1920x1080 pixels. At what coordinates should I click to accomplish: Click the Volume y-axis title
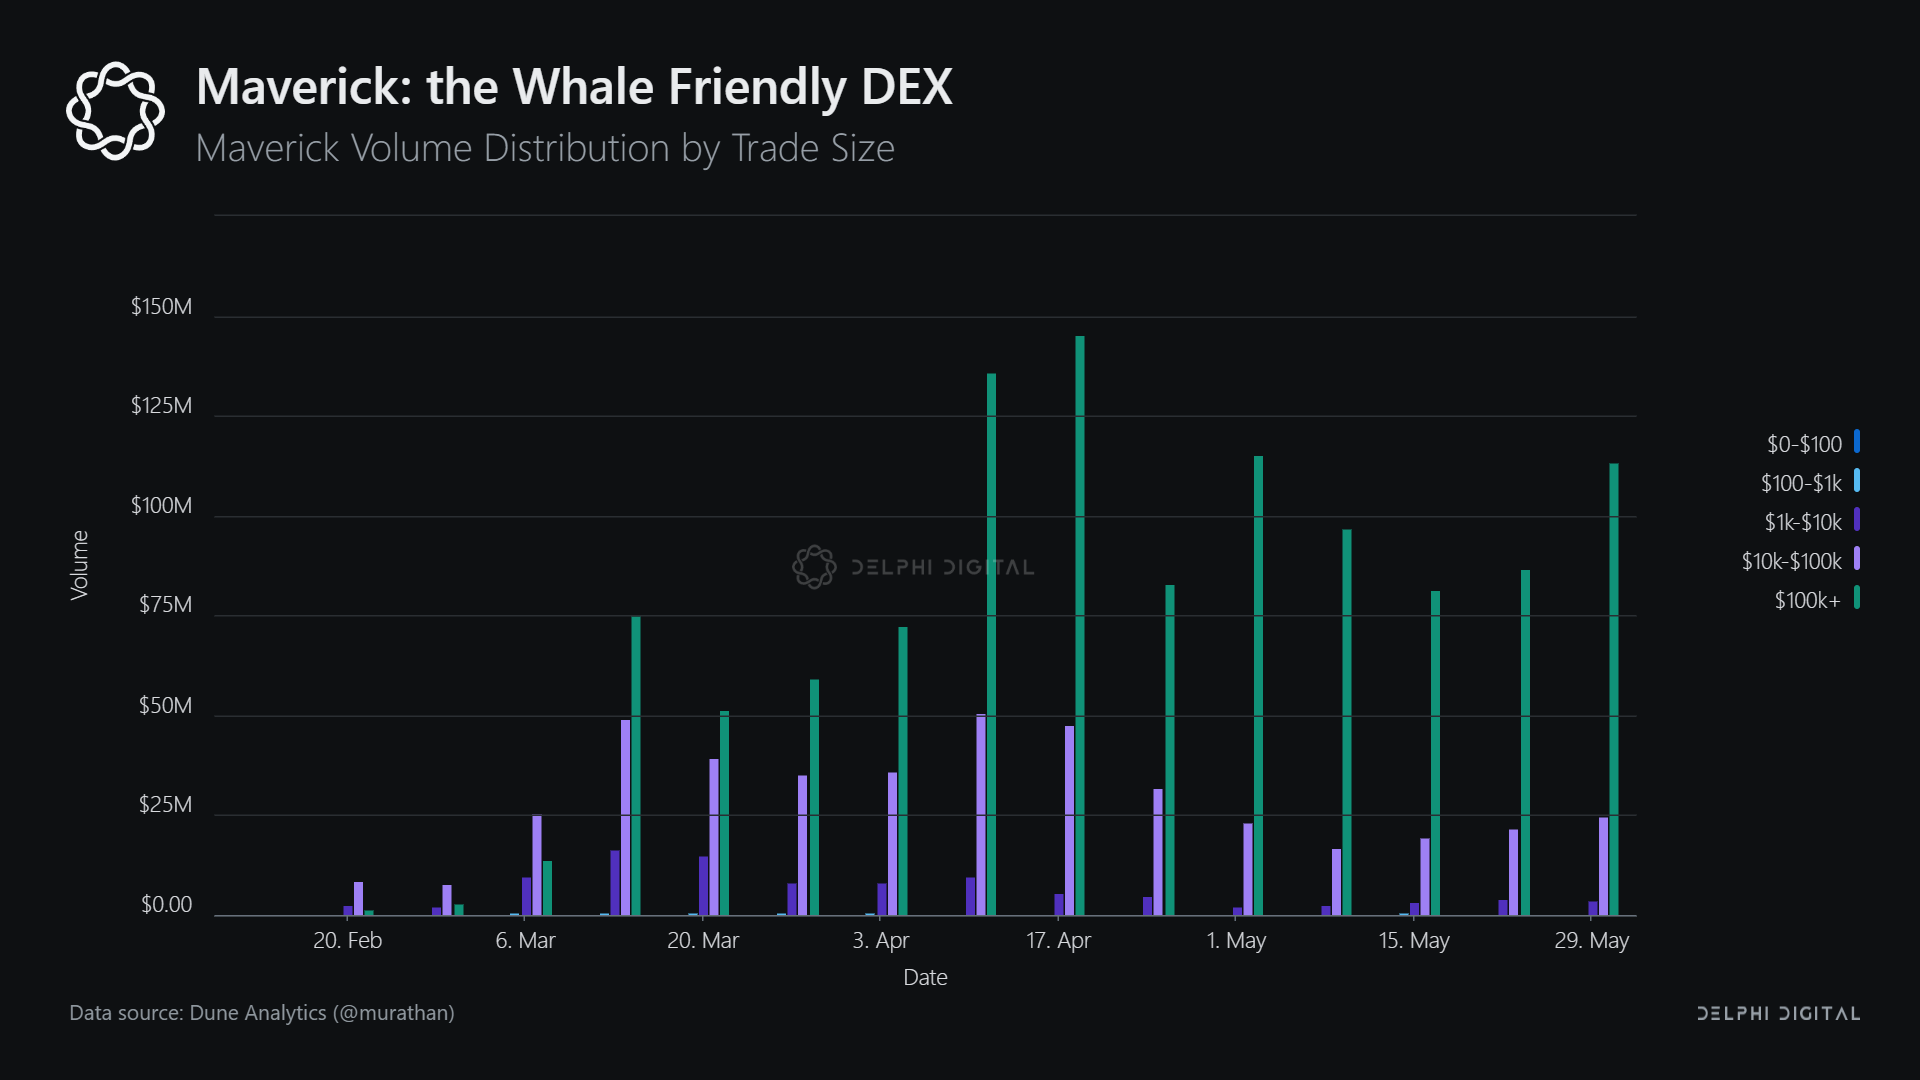tap(79, 565)
